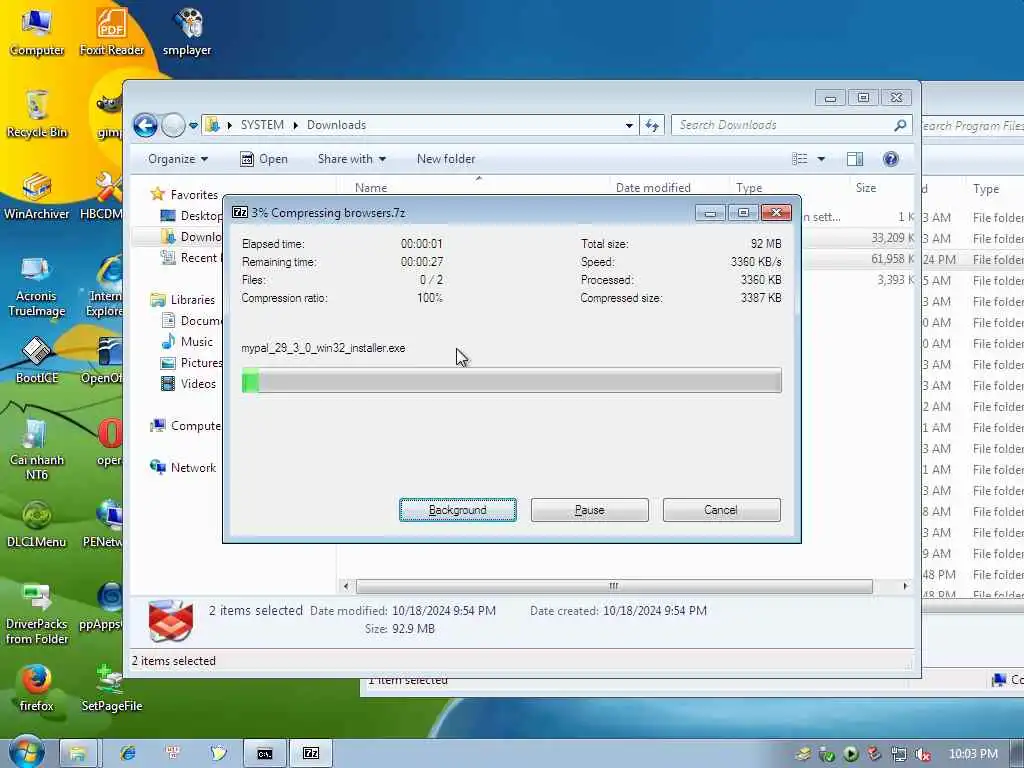
Task: Launch Foxit Reader from the desktop
Action: click(112, 33)
